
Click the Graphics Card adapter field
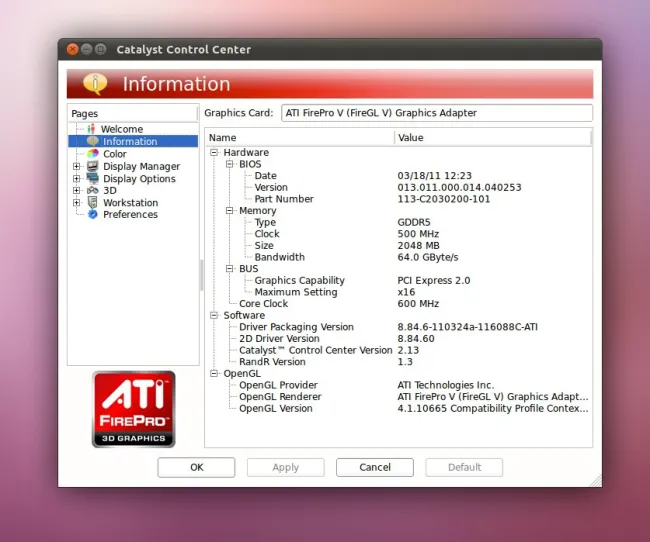pyautogui.click(x=436, y=113)
